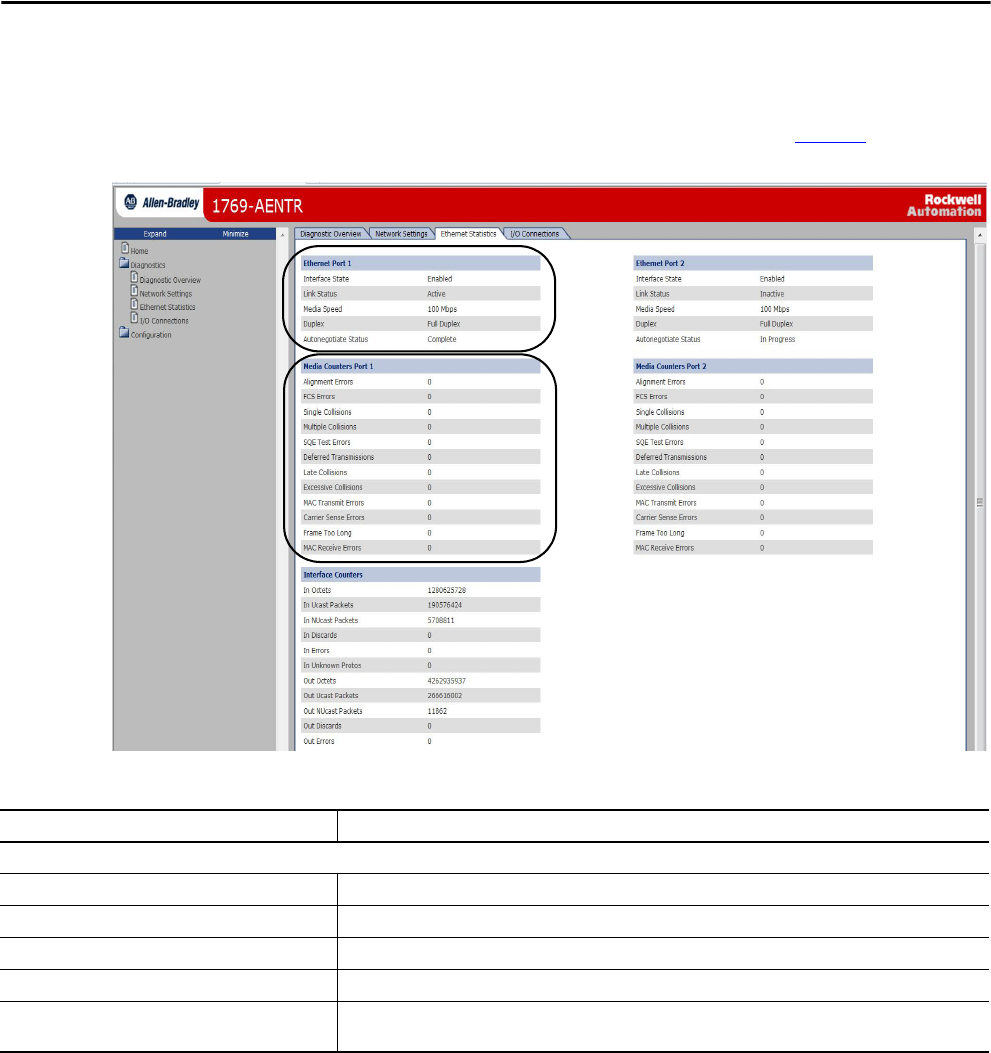Click Minimize in the navigation header
991x1053 pixels.
pyautogui.click(x=236, y=234)
